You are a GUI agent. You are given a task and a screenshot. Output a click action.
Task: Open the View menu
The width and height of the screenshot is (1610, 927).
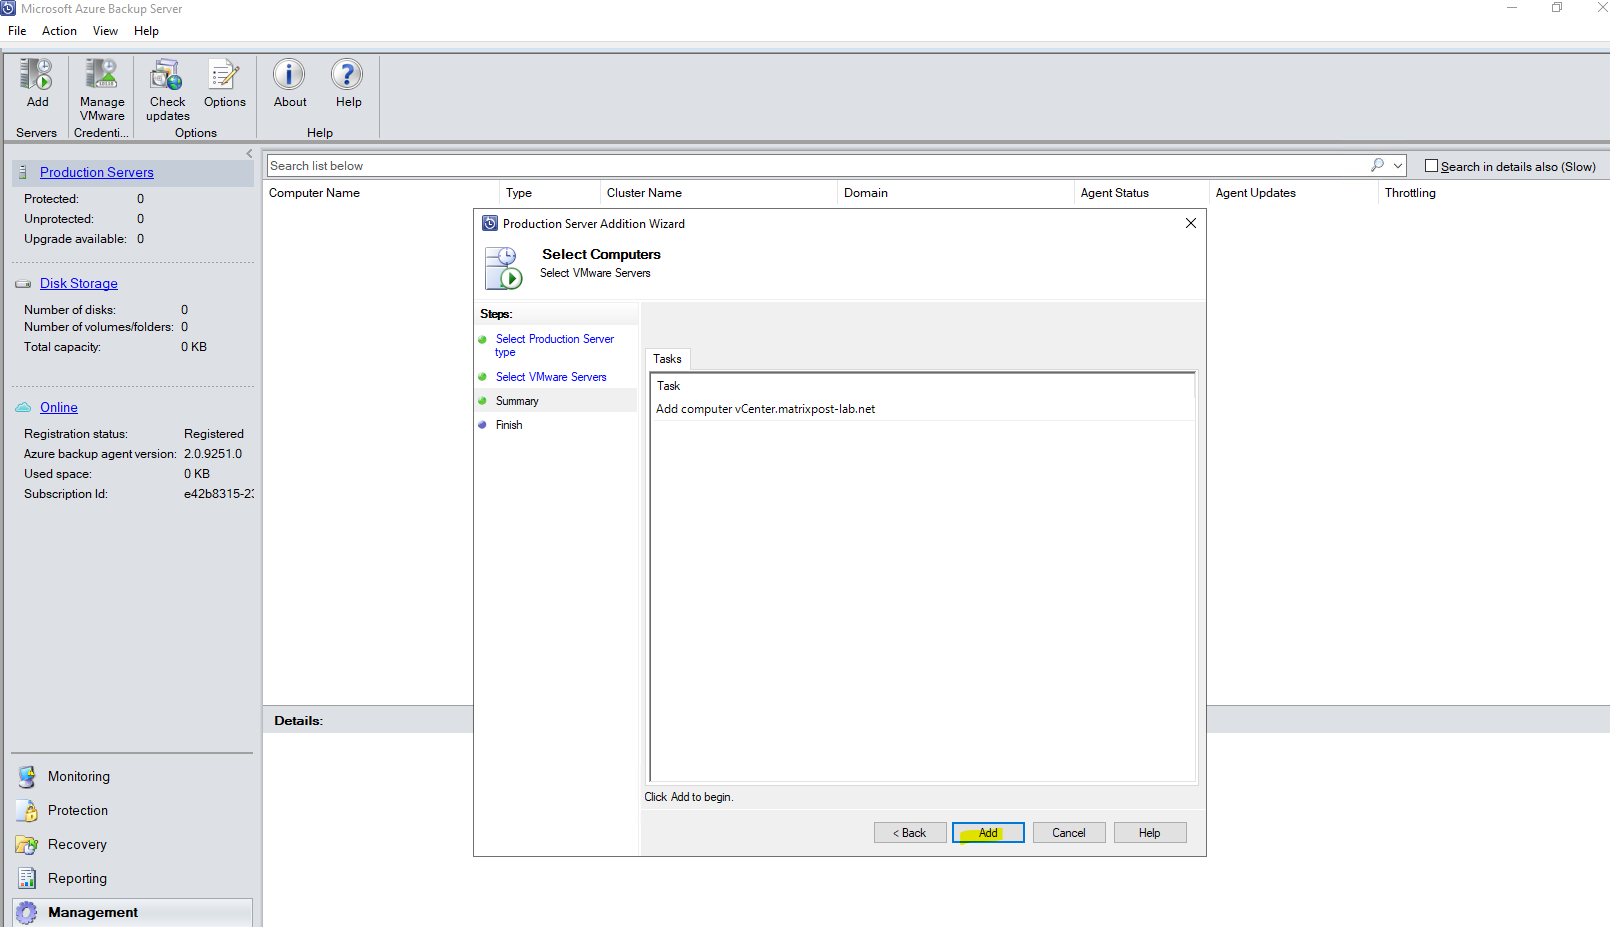[x=105, y=31]
